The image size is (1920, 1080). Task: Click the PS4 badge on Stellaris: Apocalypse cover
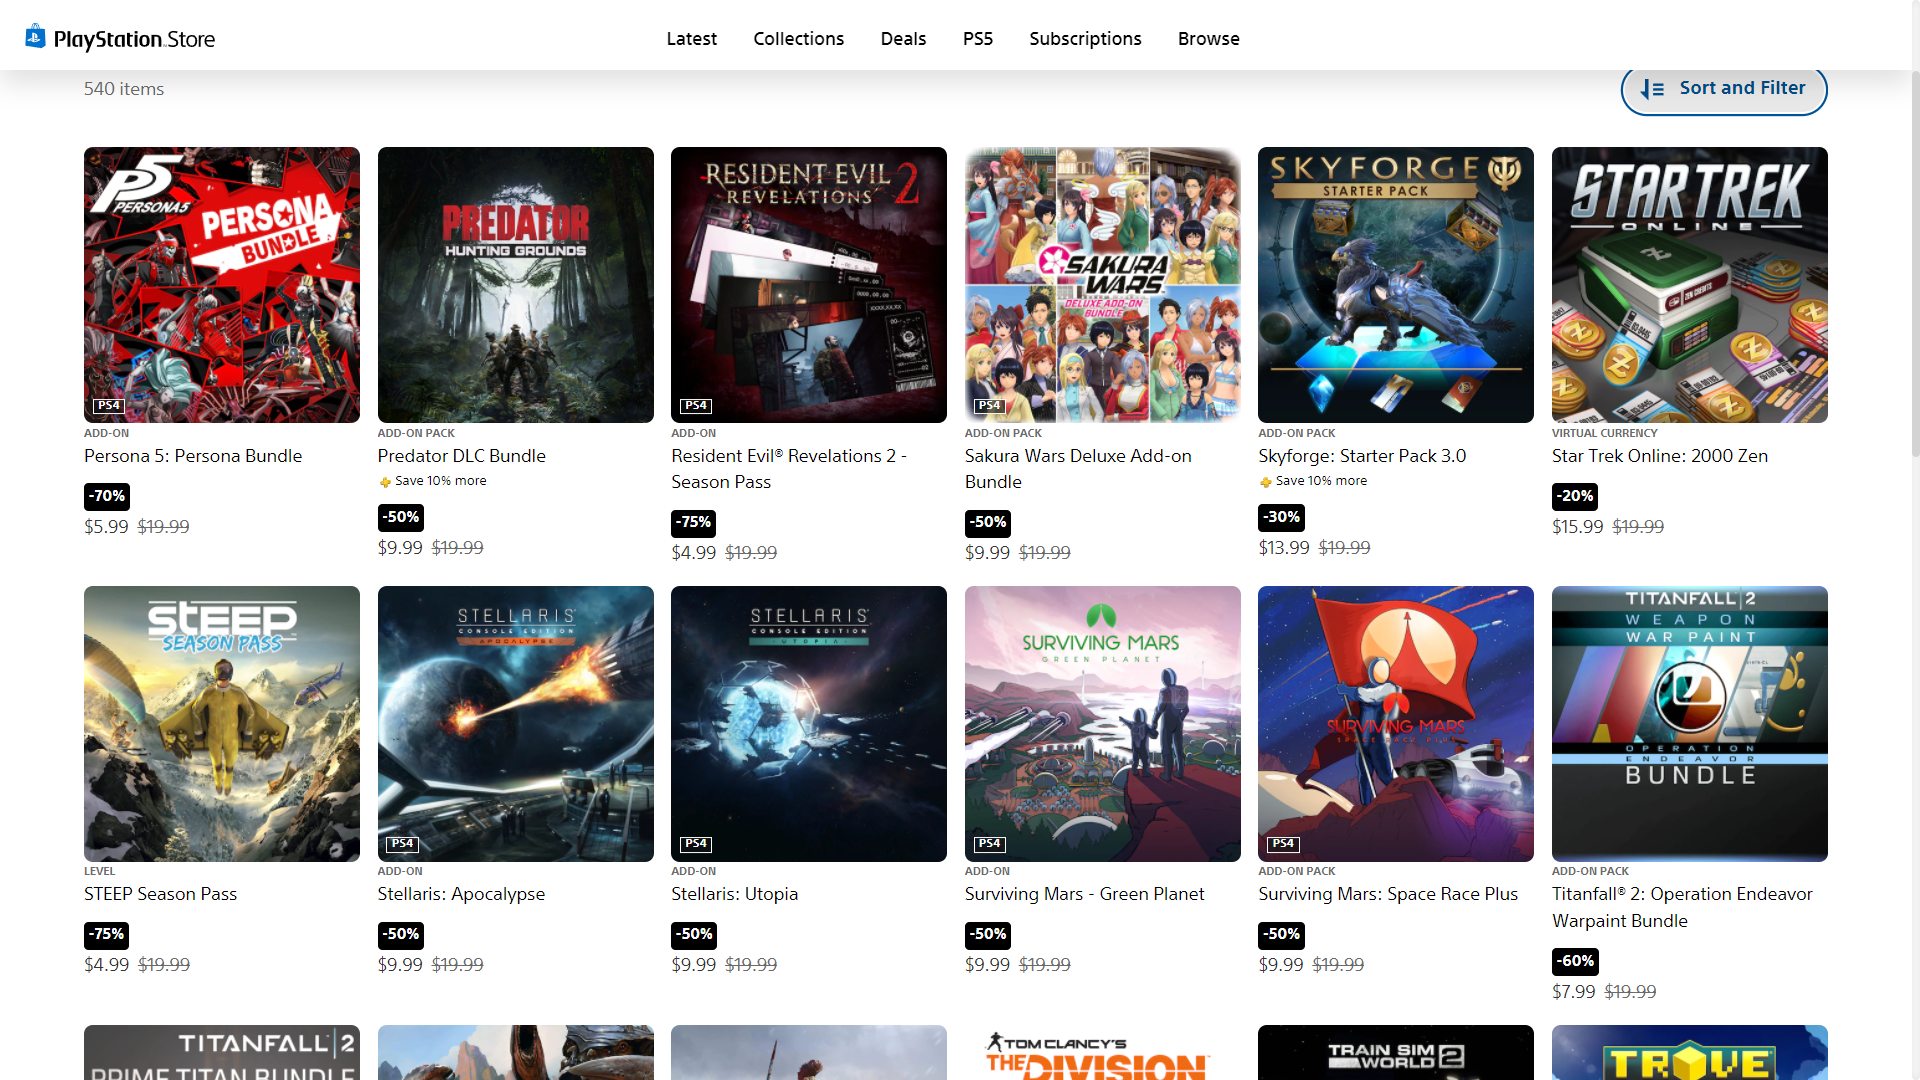(402, 844)
